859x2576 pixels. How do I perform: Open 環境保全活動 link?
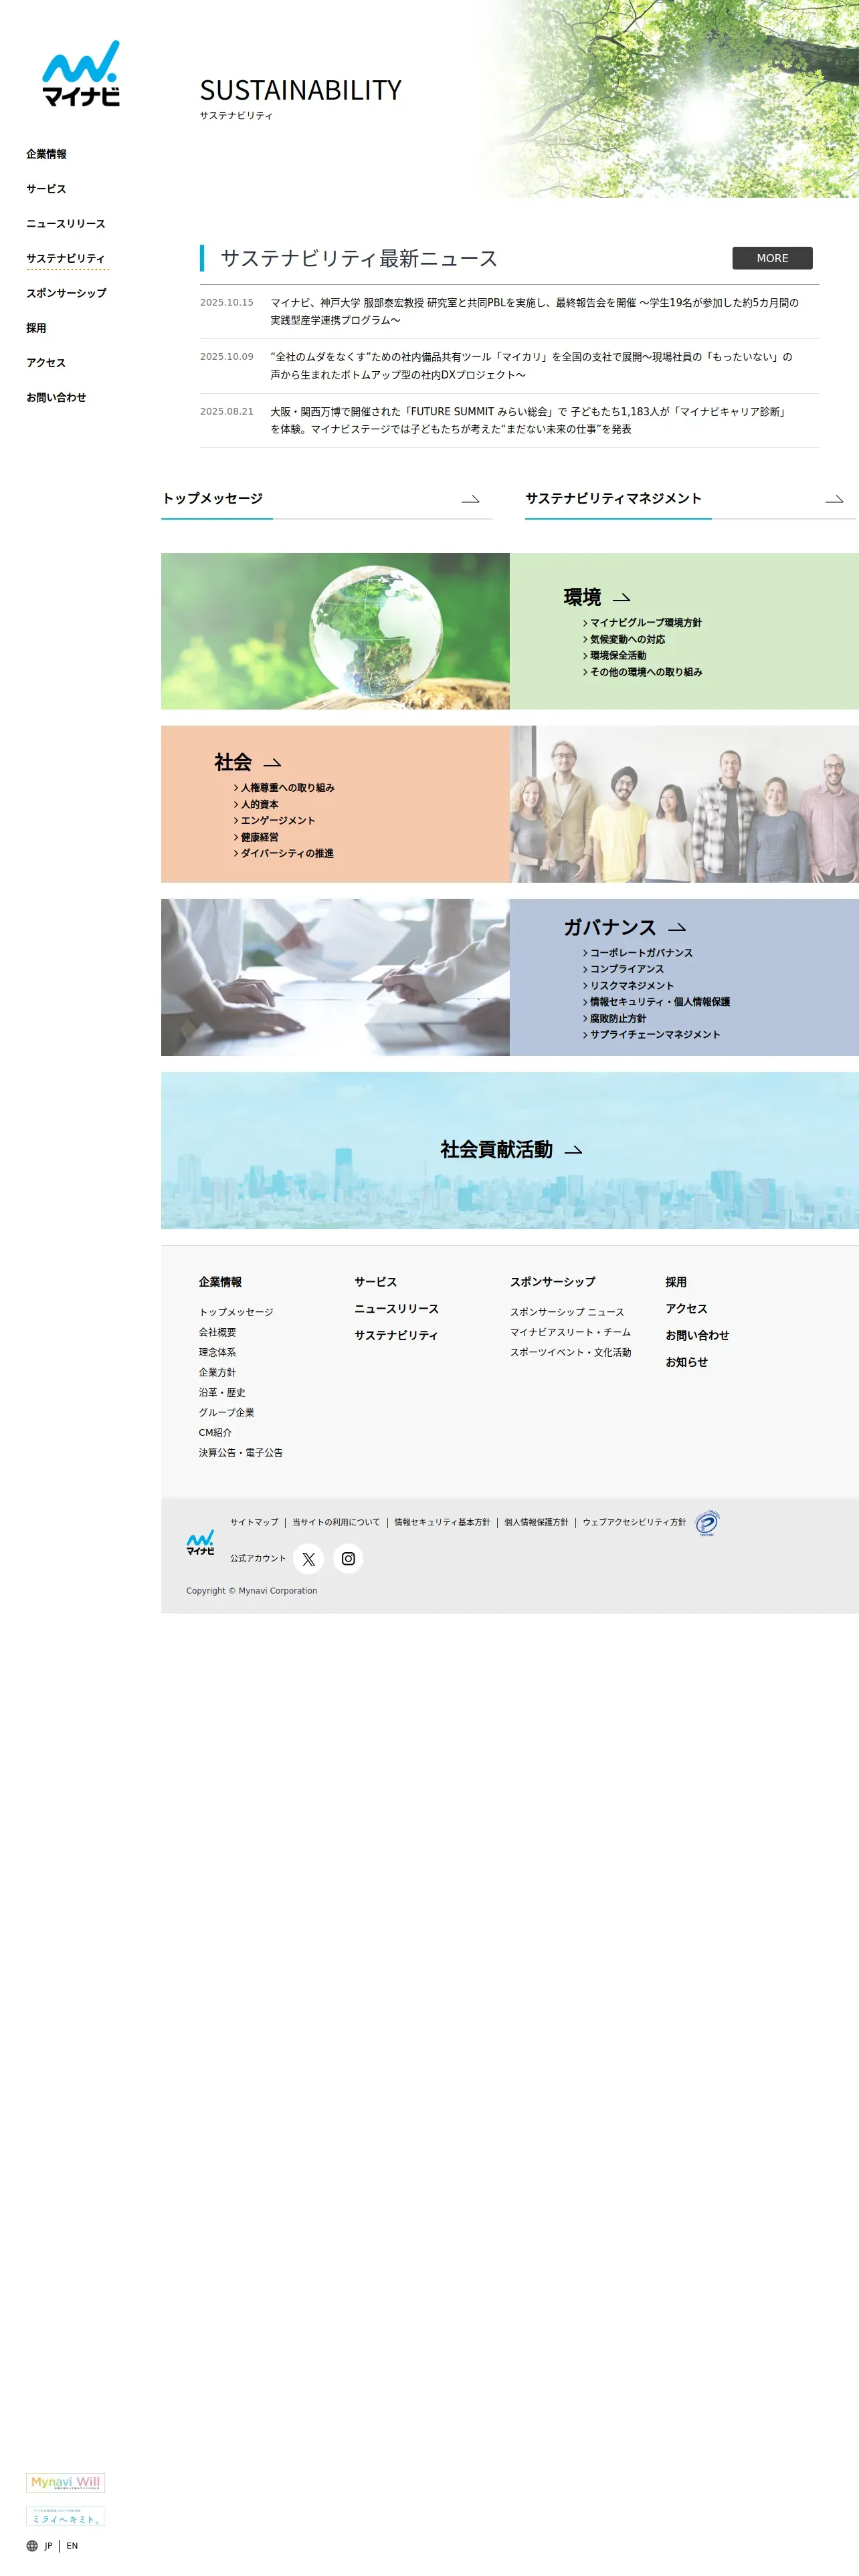tap(617, 656)
